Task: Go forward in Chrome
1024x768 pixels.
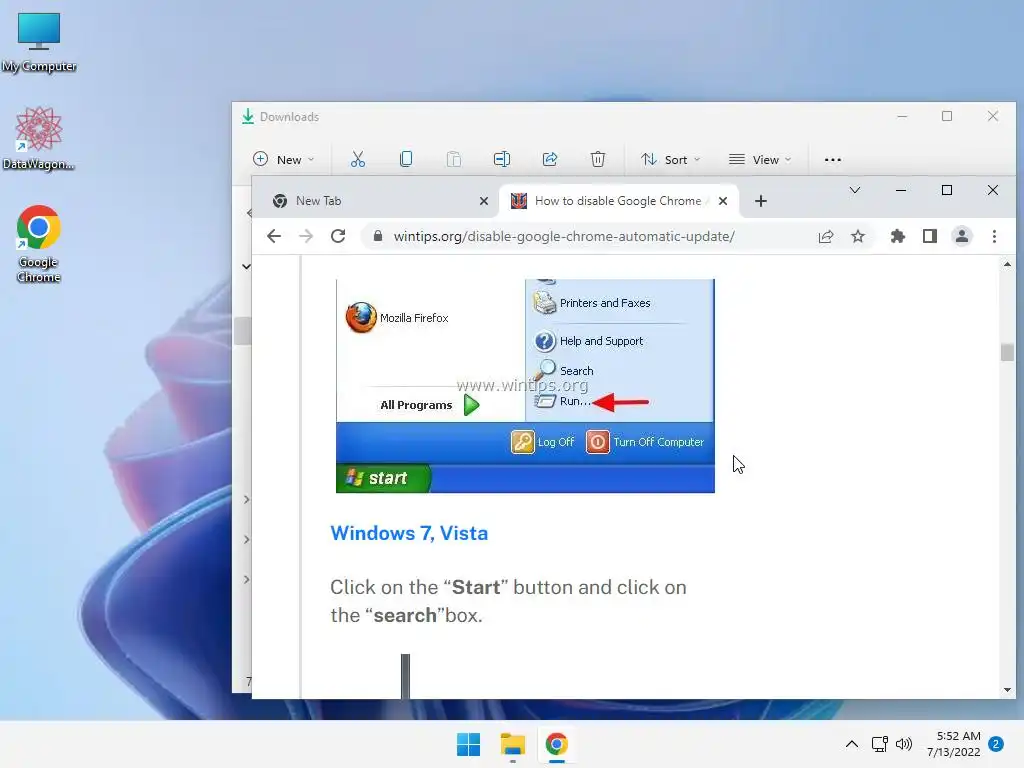Action: pos(306,236)
